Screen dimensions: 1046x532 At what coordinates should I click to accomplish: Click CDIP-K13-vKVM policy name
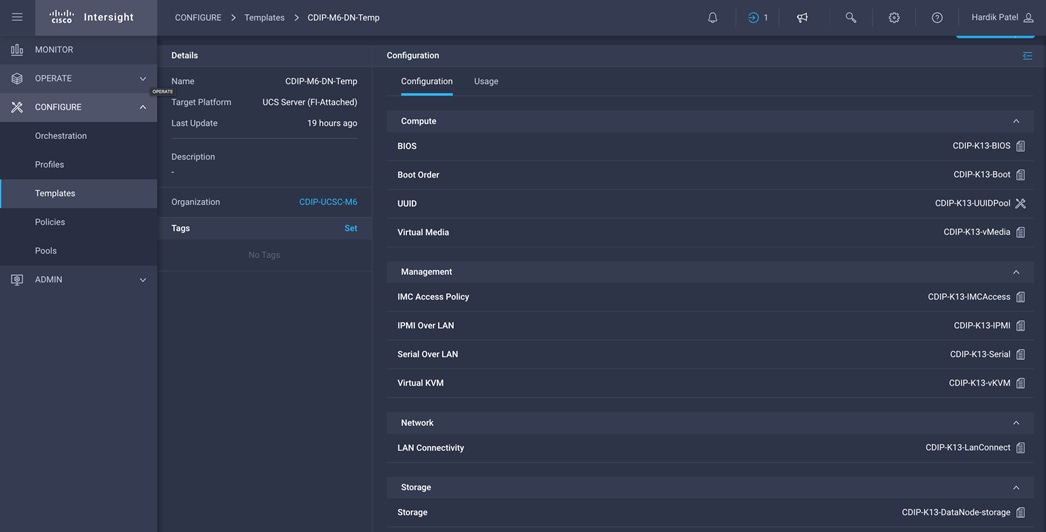click(x=979, y=383)
